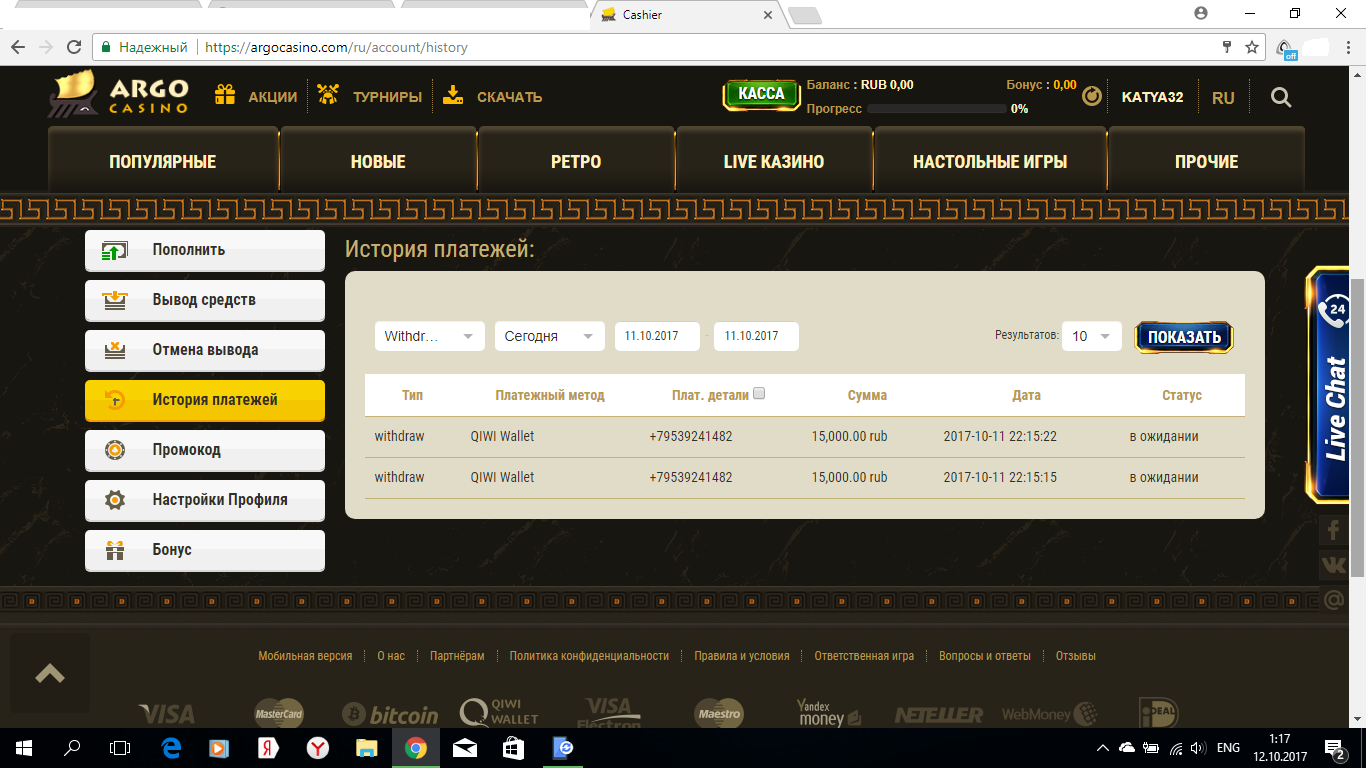
Task: Click the start date field 11.10.2017
Action: pos(657,337)
